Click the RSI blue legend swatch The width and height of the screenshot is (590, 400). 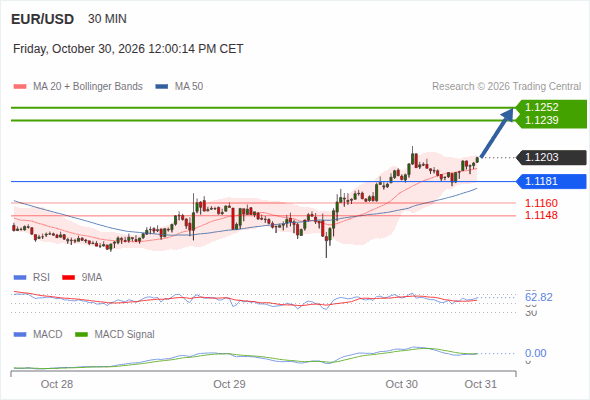pos(20,278)
